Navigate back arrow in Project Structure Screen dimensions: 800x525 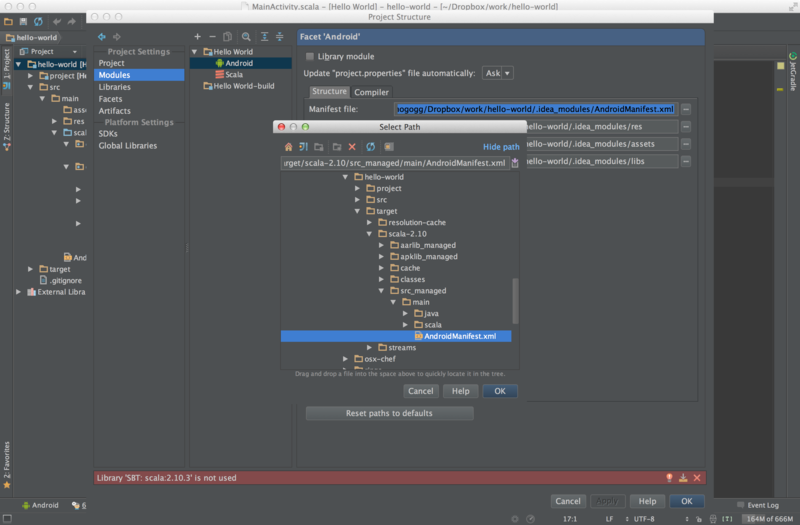[102, 37]
